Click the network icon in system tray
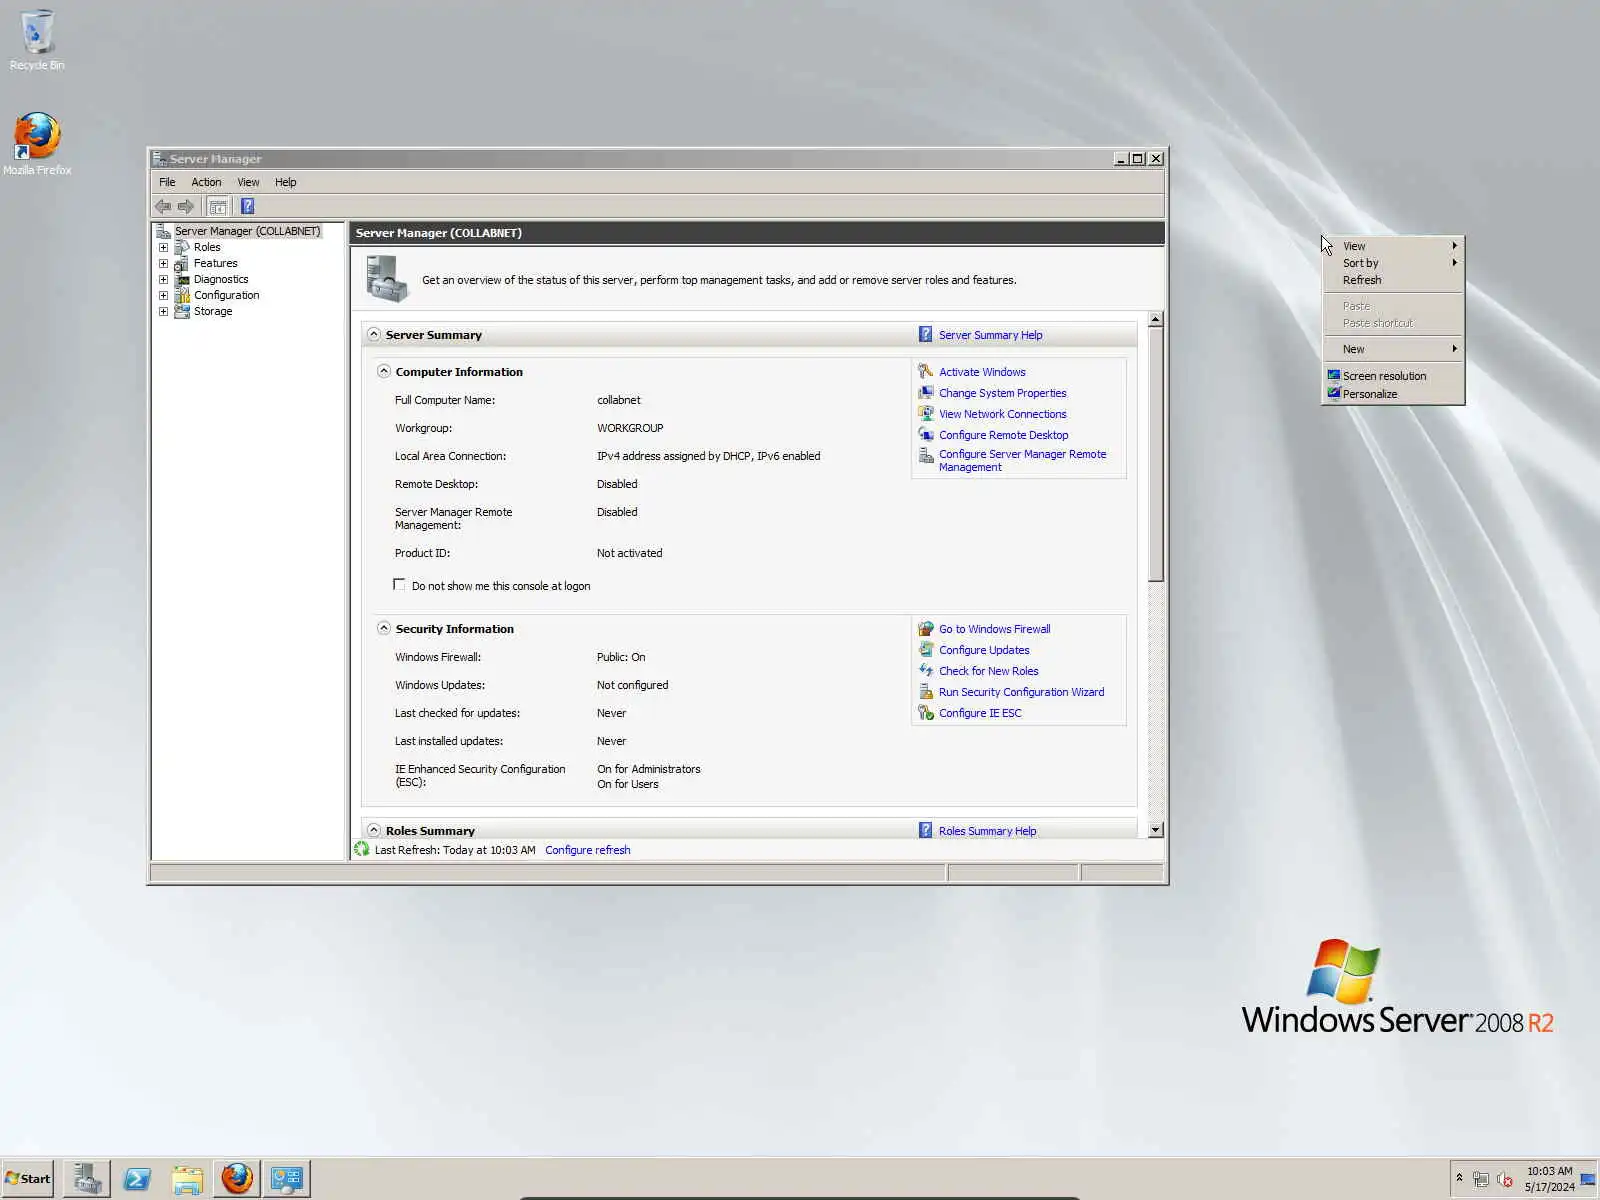 coord(1481,1180)
